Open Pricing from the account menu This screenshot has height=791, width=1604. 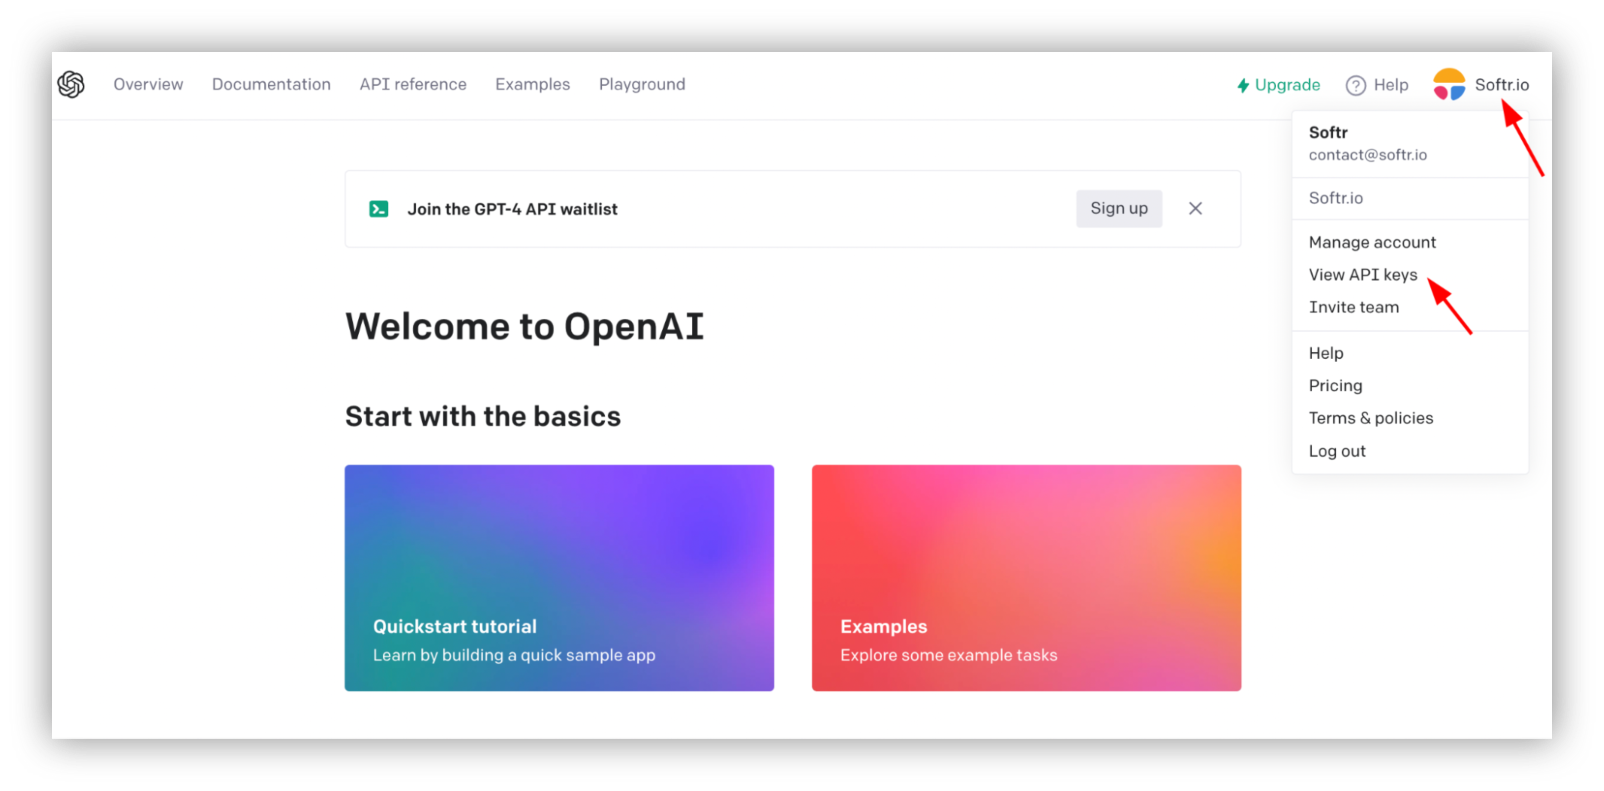tap(1335, 386)
